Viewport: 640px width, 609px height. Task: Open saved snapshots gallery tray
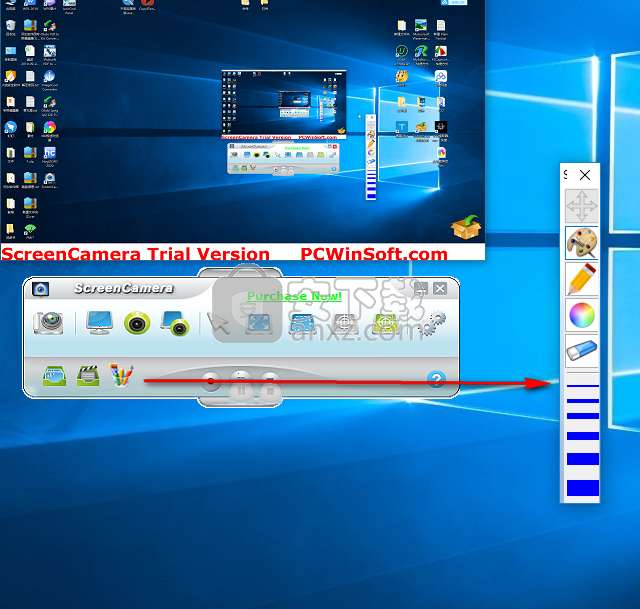(54, 376)
